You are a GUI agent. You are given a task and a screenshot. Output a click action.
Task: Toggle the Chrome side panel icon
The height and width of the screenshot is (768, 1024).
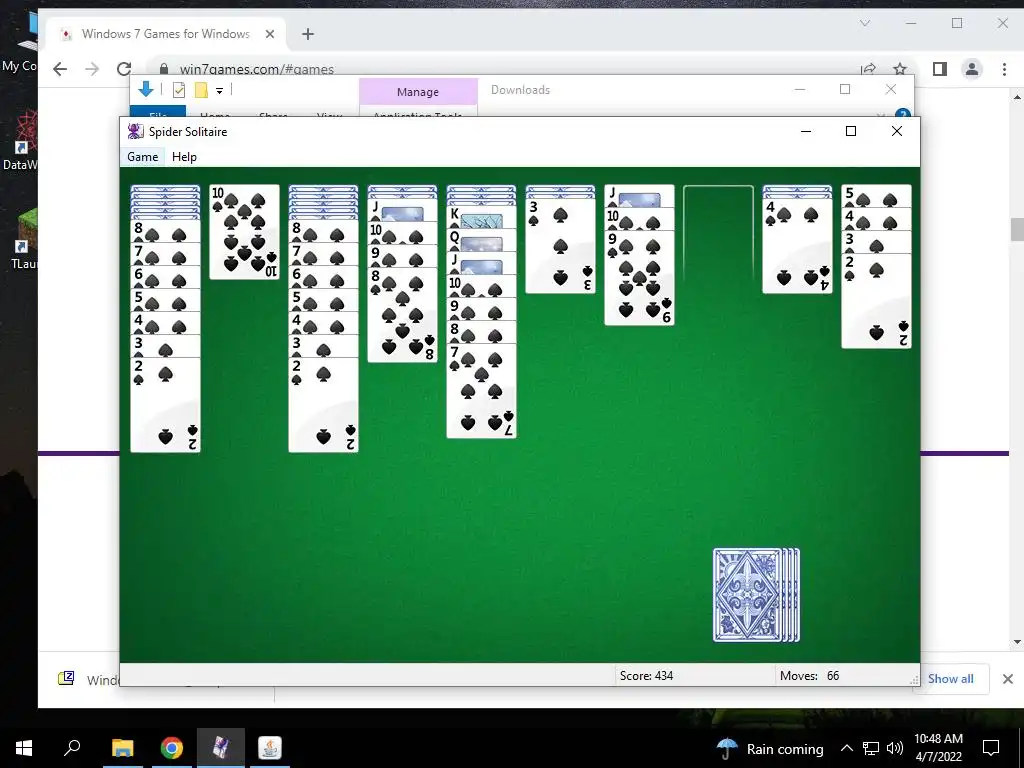[x=940, y=69]
